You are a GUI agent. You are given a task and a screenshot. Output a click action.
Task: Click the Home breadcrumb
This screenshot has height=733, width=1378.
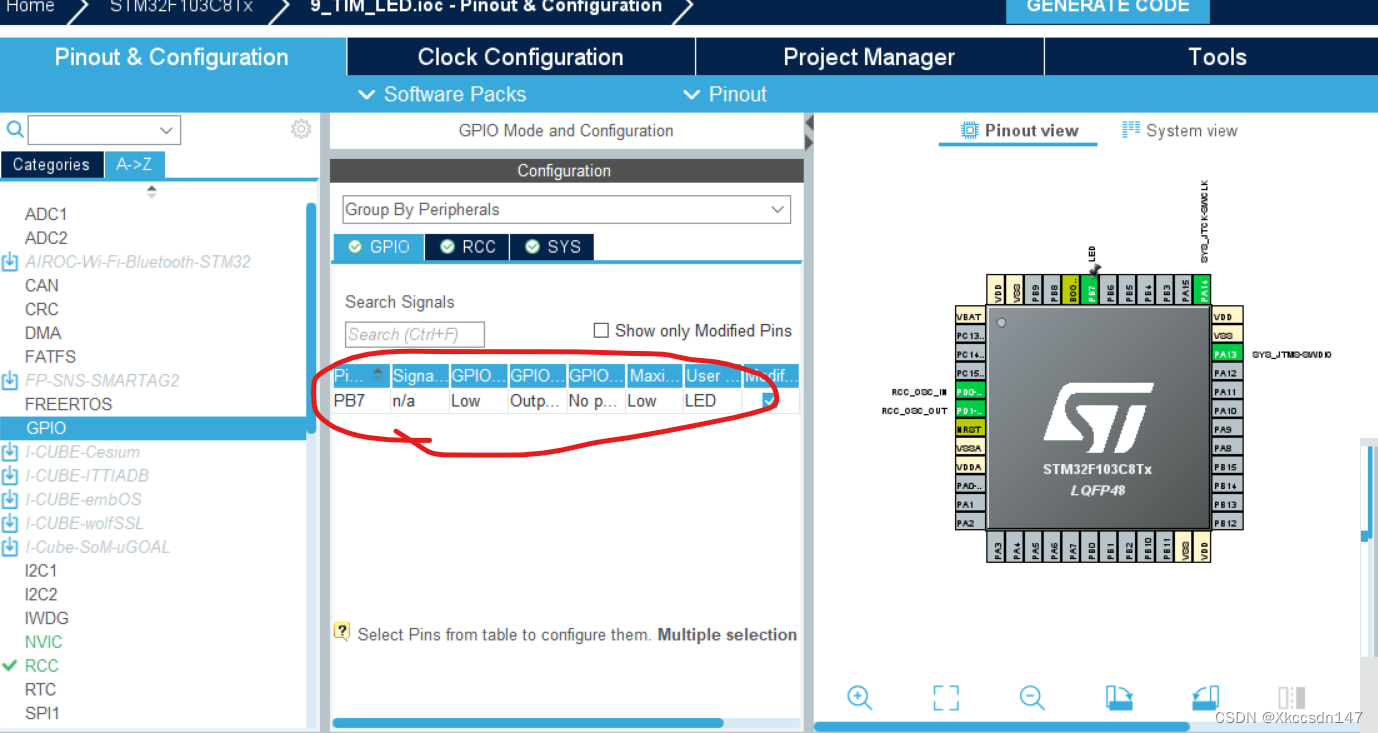(x=31, y=7)
